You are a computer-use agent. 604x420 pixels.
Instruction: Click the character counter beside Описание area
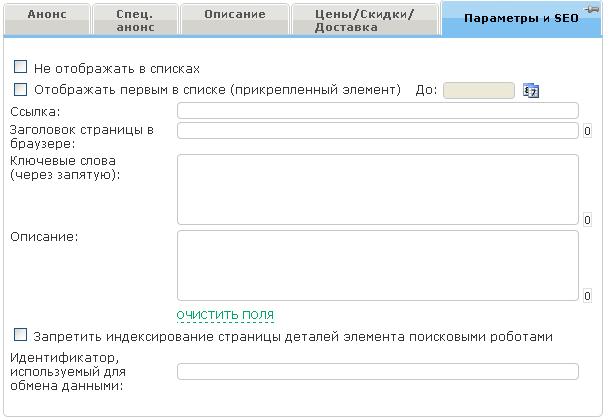point(587,296)
